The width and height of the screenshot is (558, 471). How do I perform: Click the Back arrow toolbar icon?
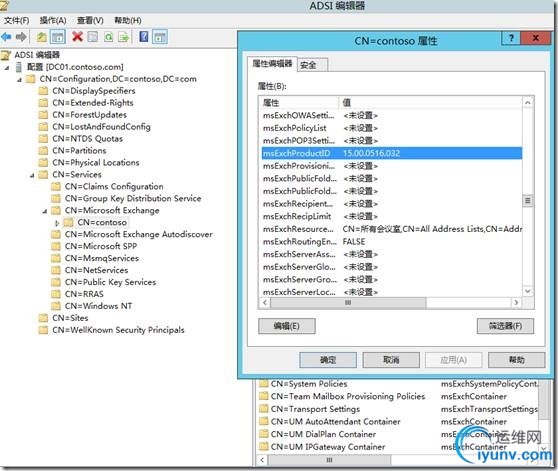[x=6, y=37]
